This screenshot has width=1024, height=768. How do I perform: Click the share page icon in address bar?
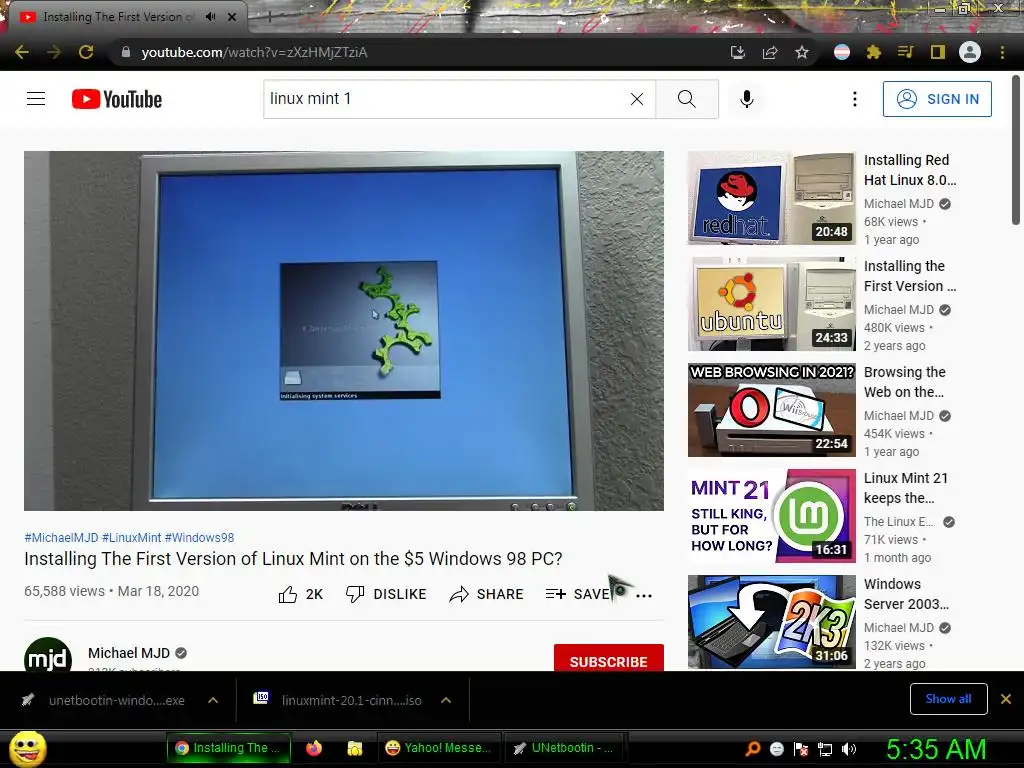[770, 52]
